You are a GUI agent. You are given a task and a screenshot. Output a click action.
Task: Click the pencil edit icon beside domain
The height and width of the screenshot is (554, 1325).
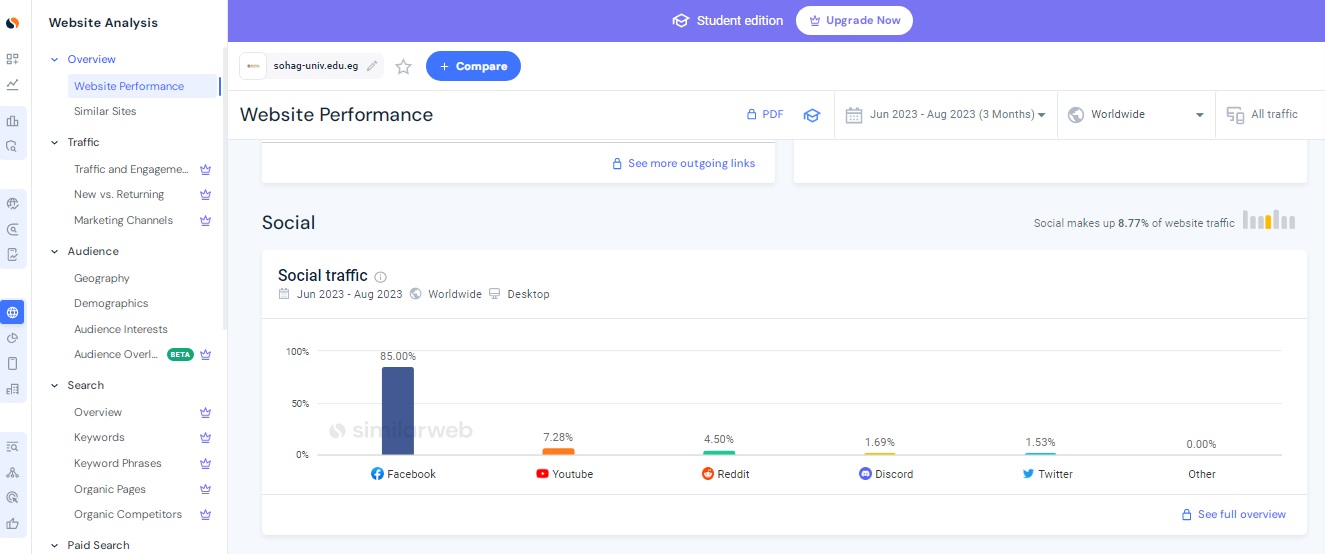372,66
